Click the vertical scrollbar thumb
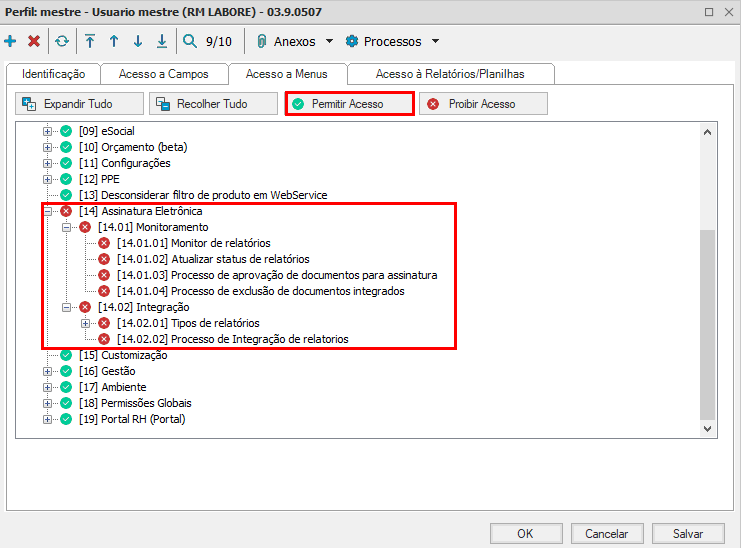This screenshot has height=548, width=741. tap(707, 325)
